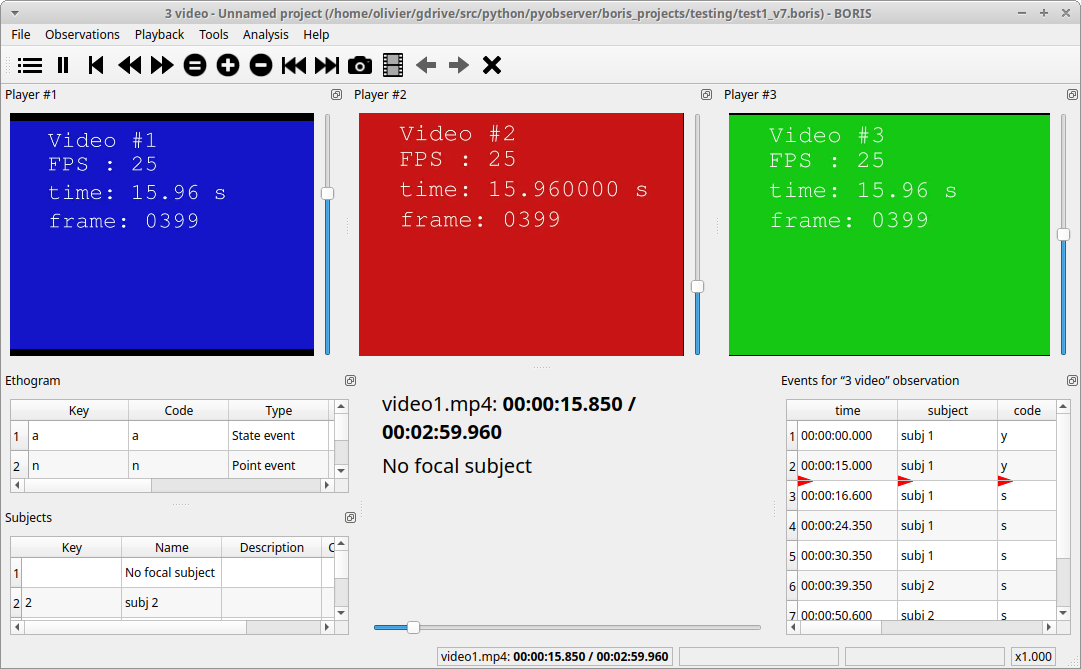Reset playback to the beginning
The height and width of the screenshot is (669, 1081).
(x=96, y=66)
